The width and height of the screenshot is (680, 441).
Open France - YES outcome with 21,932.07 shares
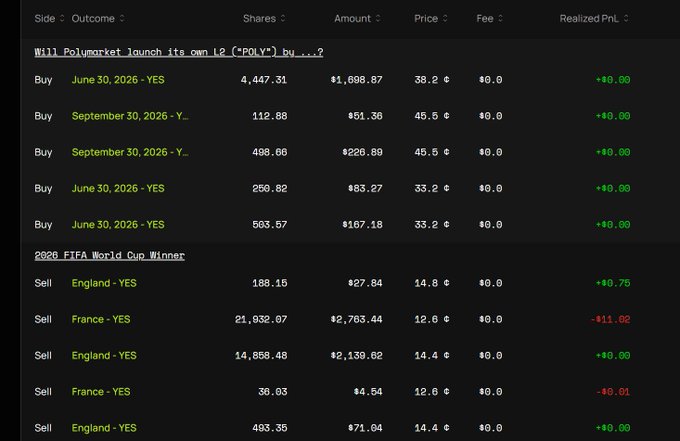pyautogui.click(x=101, y=319)
